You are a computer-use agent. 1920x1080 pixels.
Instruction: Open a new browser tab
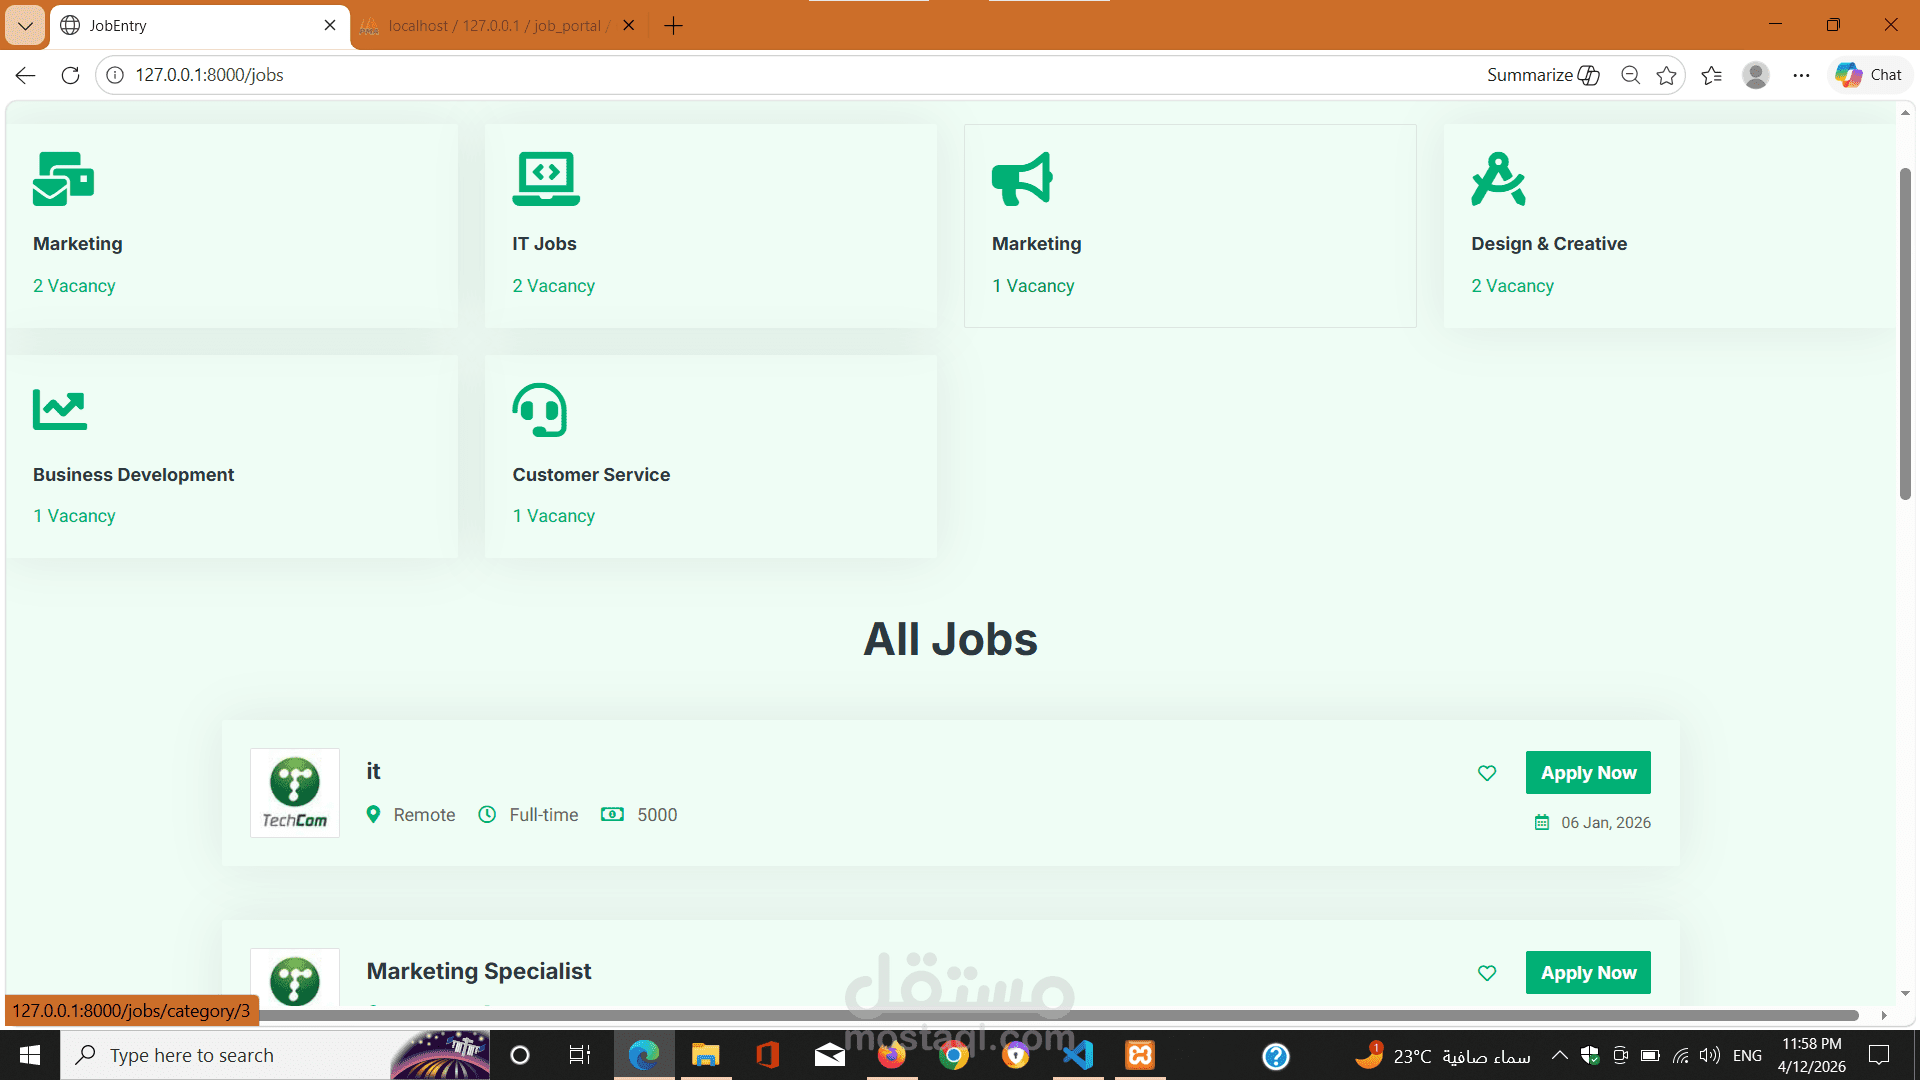coord(673,25)
